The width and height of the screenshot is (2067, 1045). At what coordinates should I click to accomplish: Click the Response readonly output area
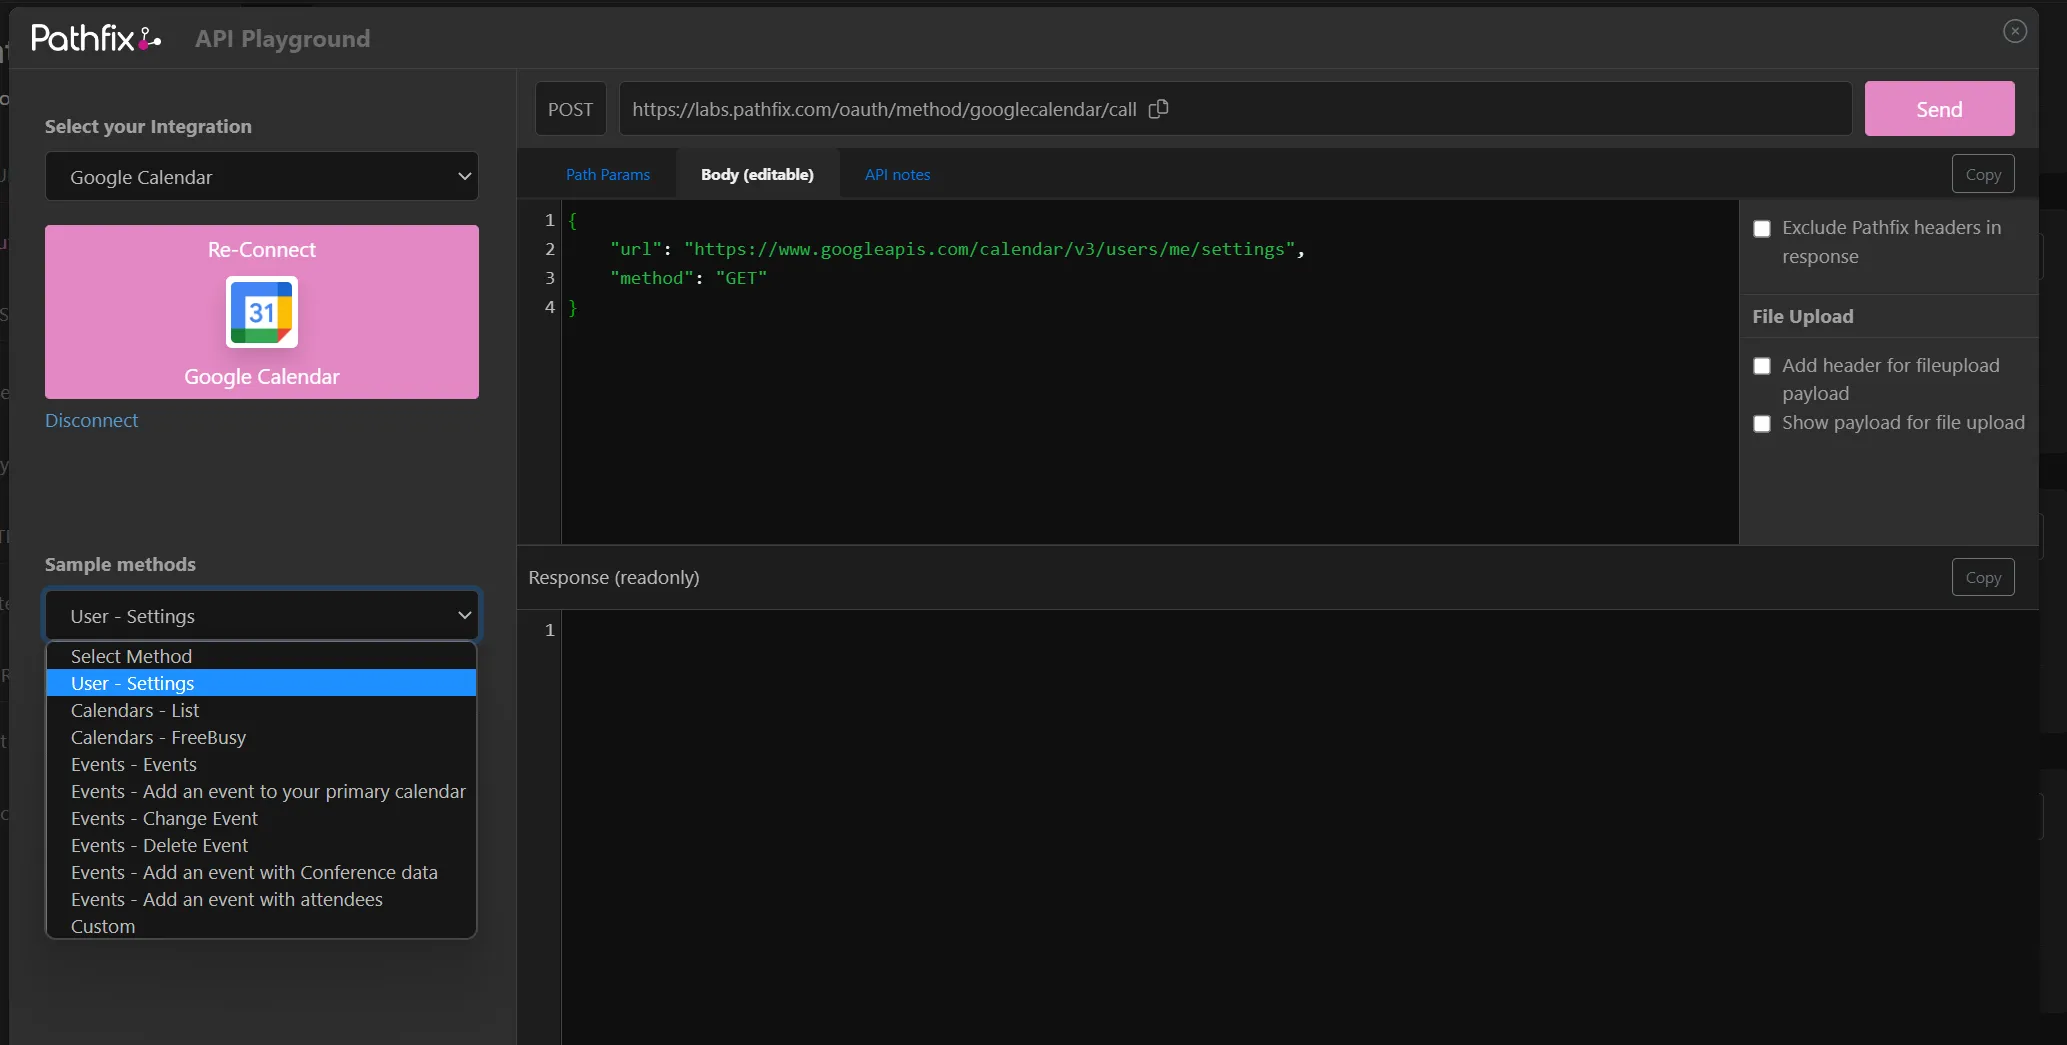coord(1300,827)
